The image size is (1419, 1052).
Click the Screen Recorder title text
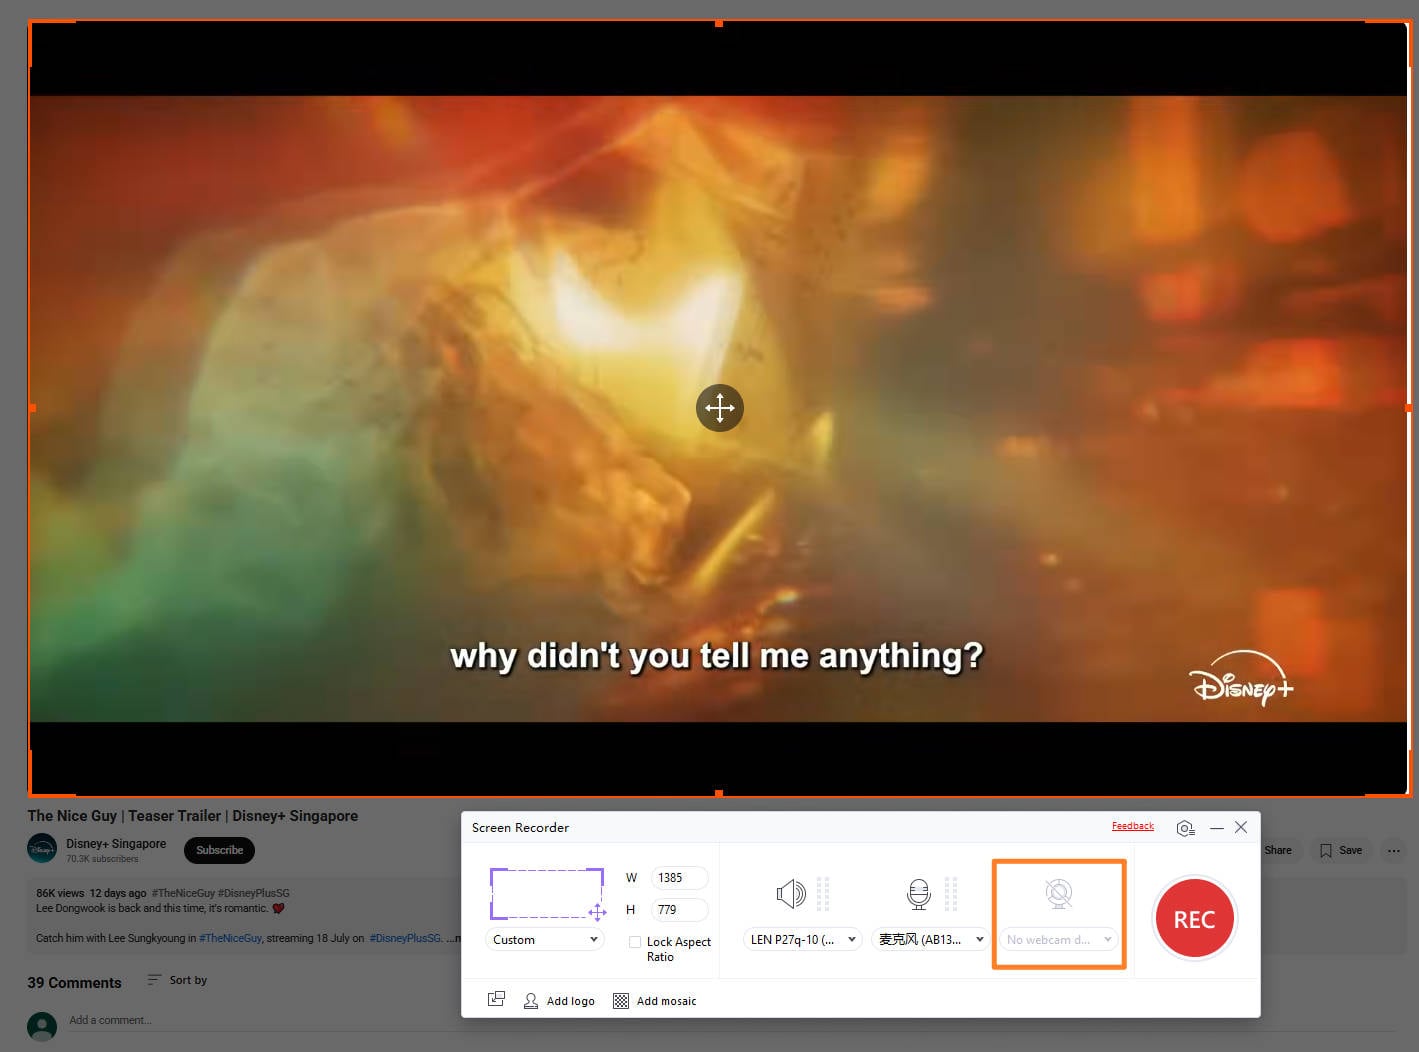coord(520,828)
